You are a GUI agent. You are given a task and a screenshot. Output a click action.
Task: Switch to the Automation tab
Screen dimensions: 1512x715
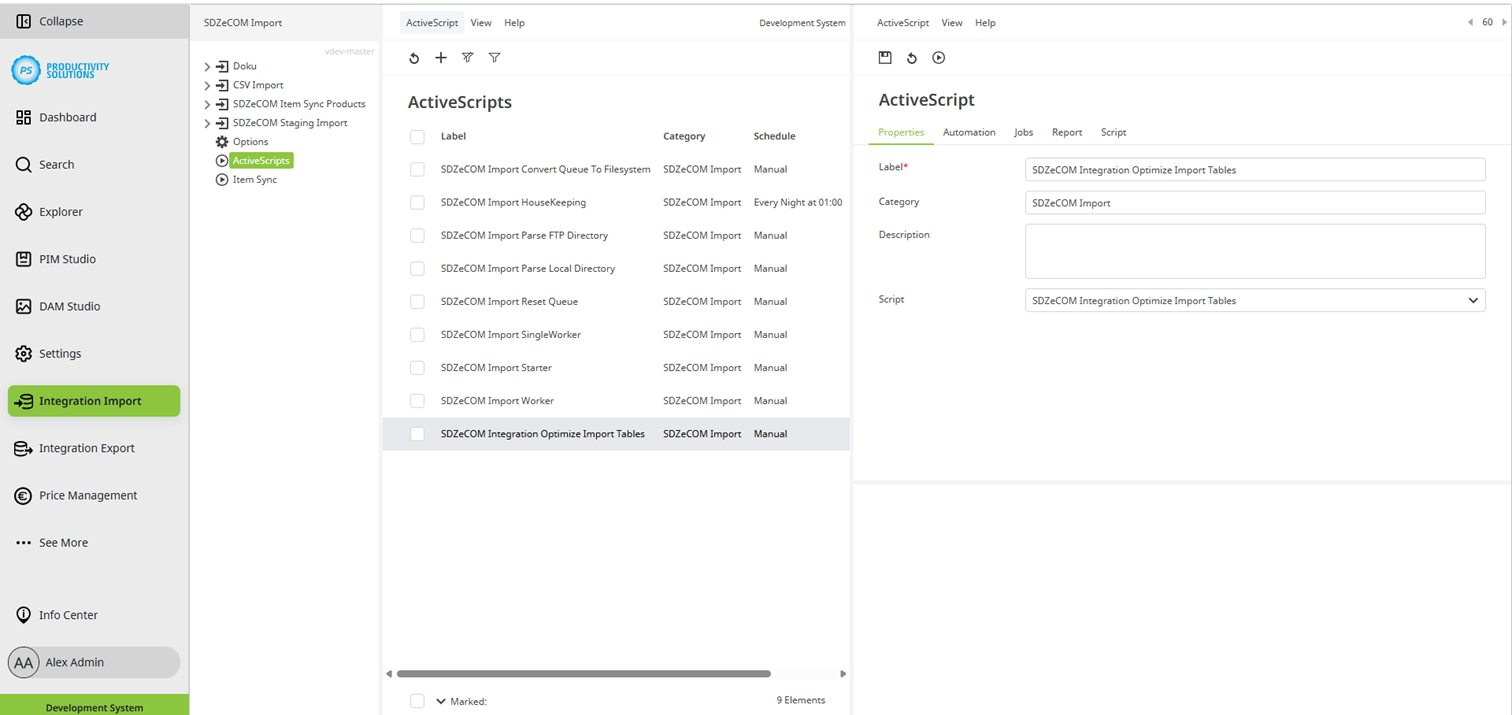point(969,131)
